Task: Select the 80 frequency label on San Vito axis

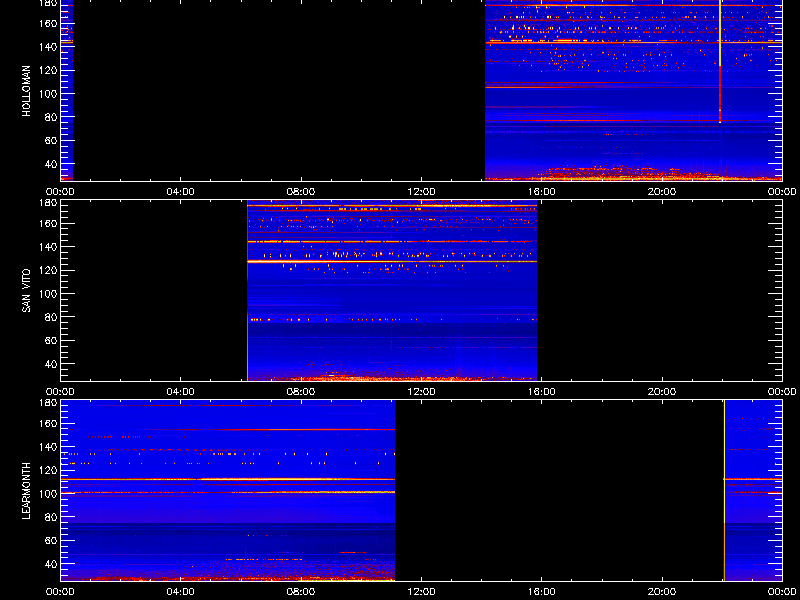Action: tap(51, 317)
